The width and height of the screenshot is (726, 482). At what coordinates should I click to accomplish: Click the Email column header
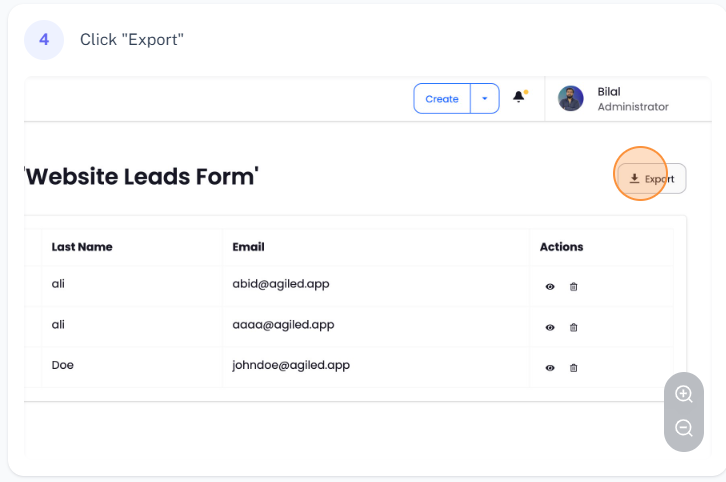(x=248, y=247)
